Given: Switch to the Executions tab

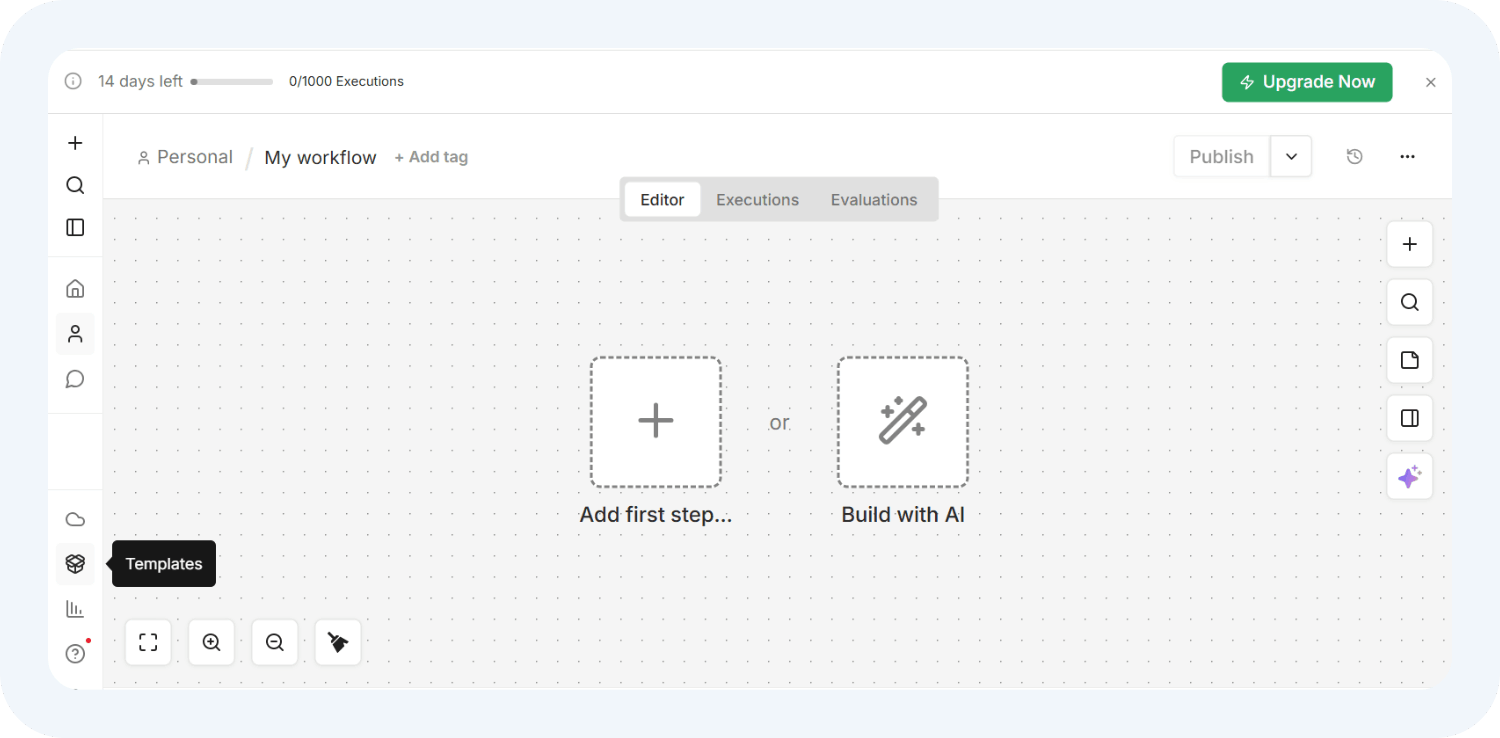Looking at the screenshot, I should [x=757, y=200].
